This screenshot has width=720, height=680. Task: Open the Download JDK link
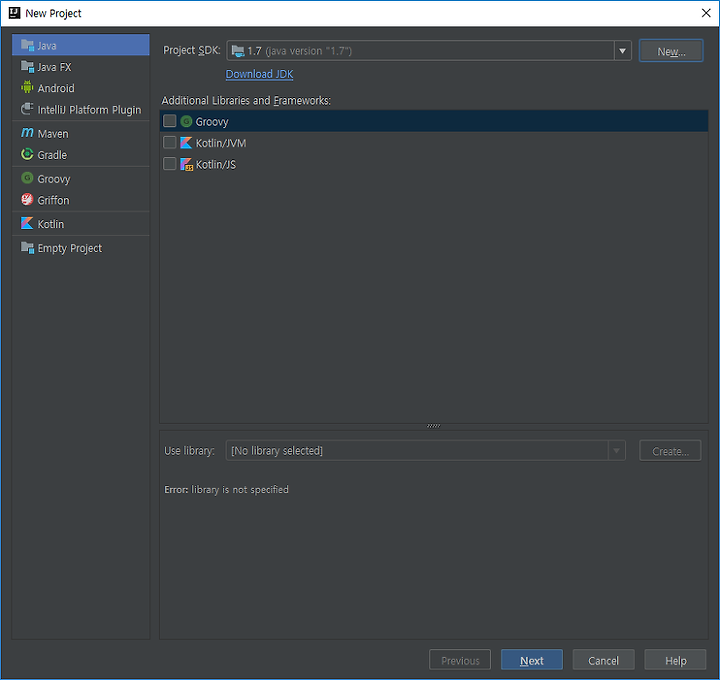pyautogui.click(x=259, y=74)
